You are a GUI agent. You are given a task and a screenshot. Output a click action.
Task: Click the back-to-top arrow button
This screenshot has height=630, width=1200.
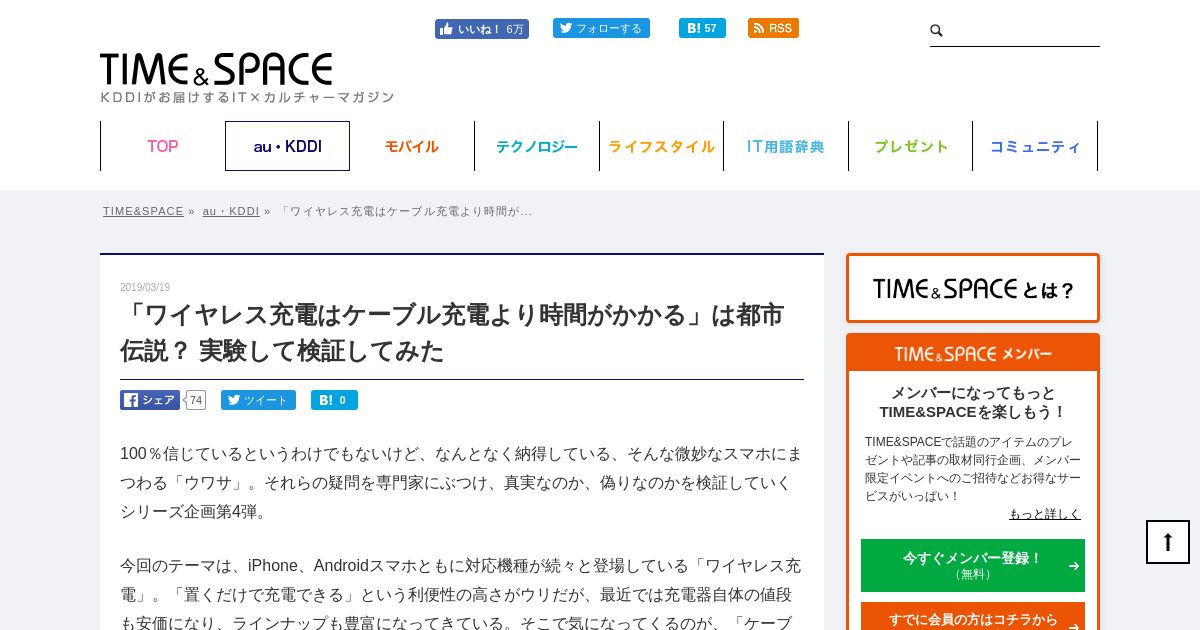(x=1168, y=542)
